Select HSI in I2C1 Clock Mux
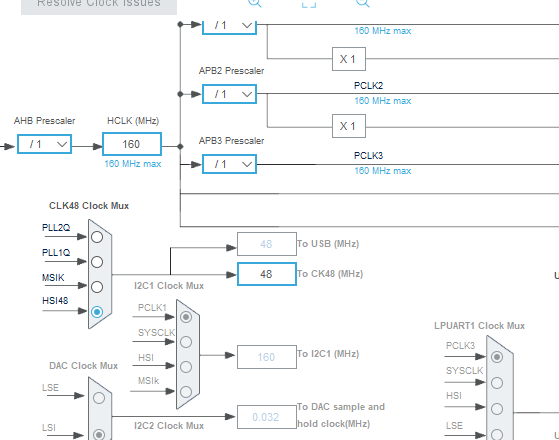 click(x=186, y=367)
